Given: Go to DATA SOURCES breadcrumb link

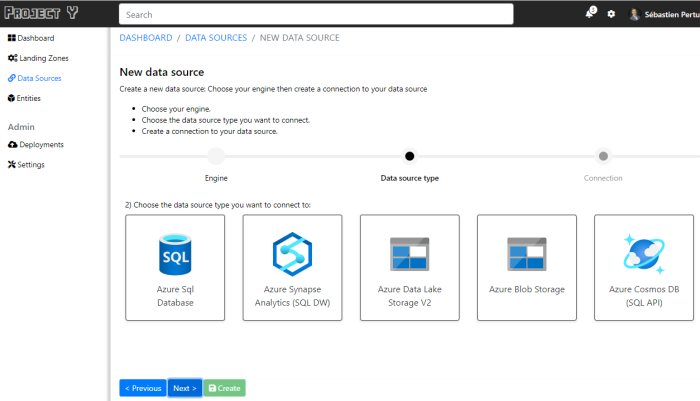Looking at the screenshot, I should (x=216, y=38).
